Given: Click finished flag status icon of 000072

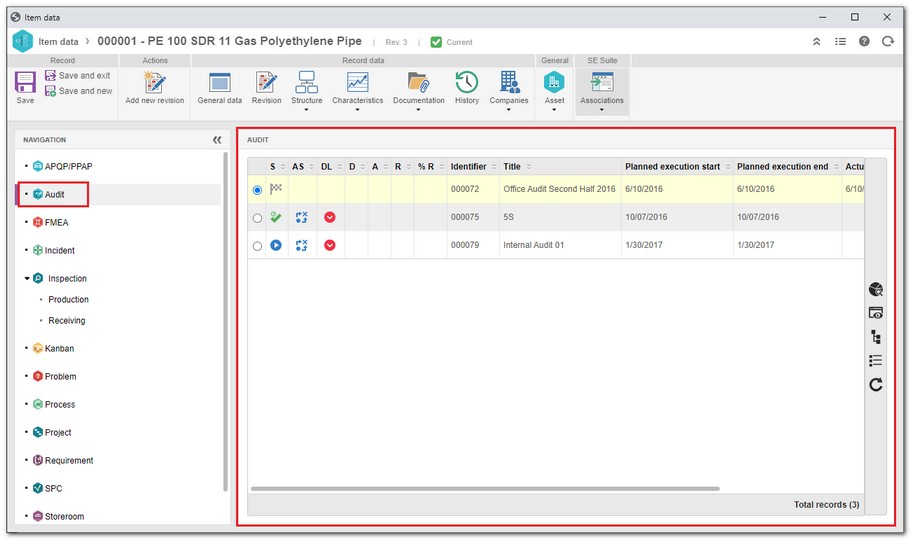Looking at the screenshot, I should tap(276, 189).
